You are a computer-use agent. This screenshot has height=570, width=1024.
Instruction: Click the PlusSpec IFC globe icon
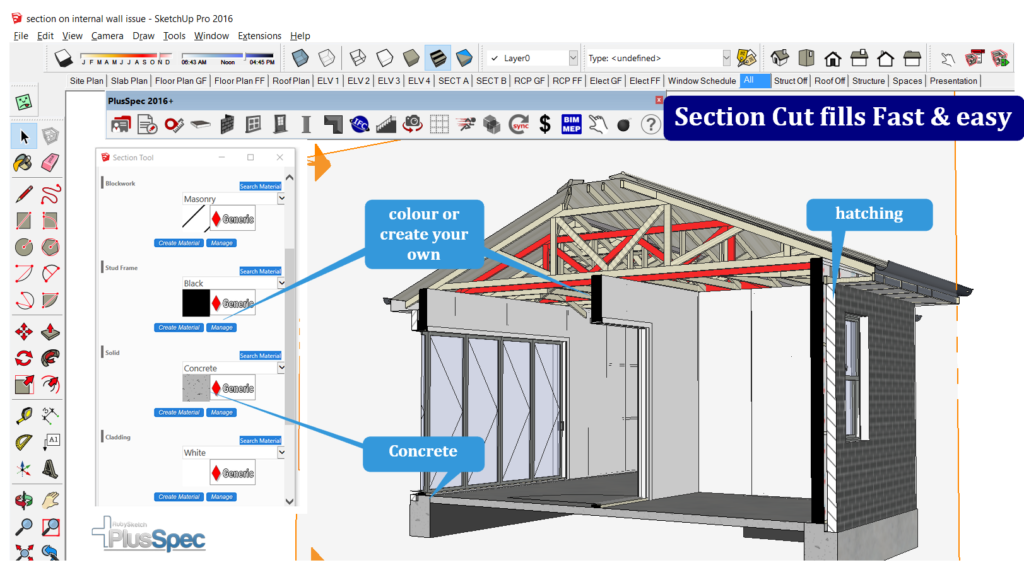click(x=360, y=124)
